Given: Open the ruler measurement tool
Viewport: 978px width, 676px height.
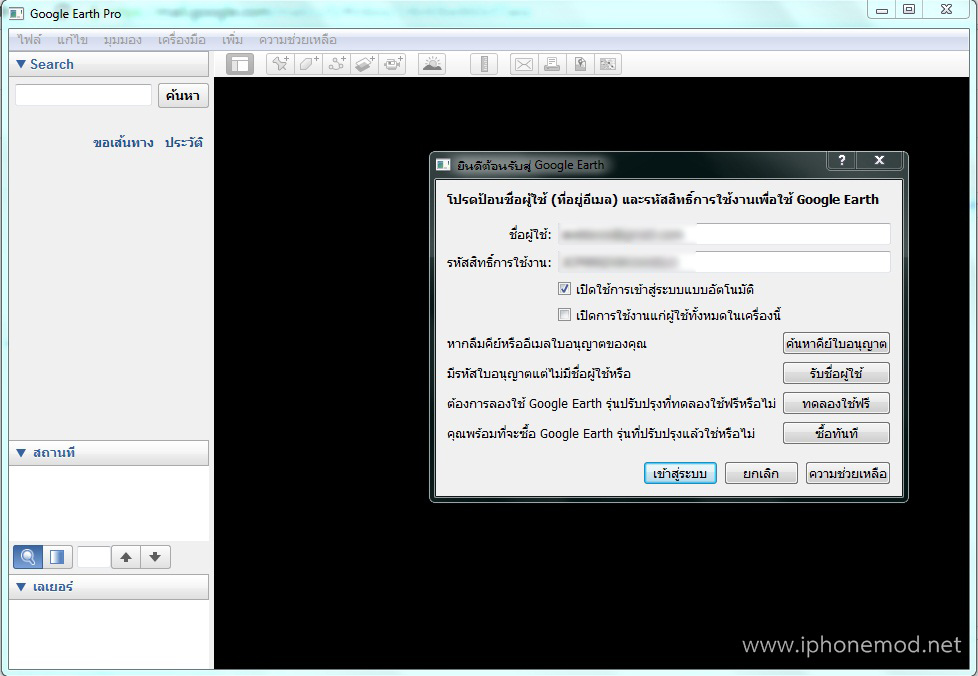Looking at the screenshot, I should [x=484, y=64].
